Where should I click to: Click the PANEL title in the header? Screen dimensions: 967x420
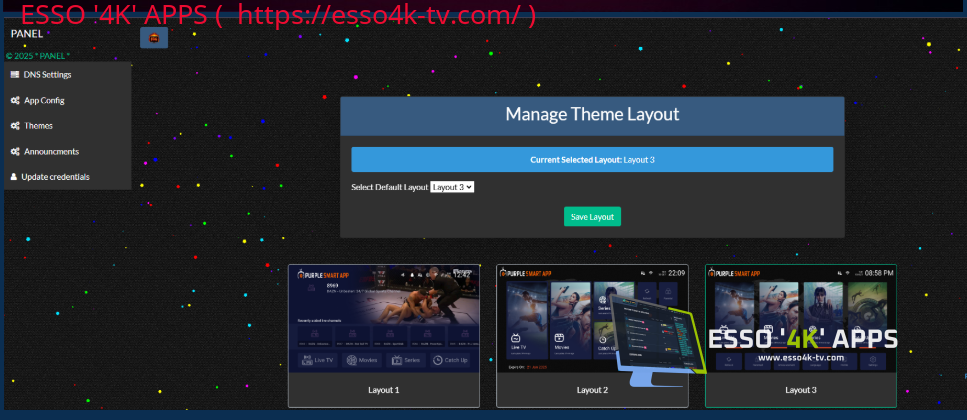27,34
